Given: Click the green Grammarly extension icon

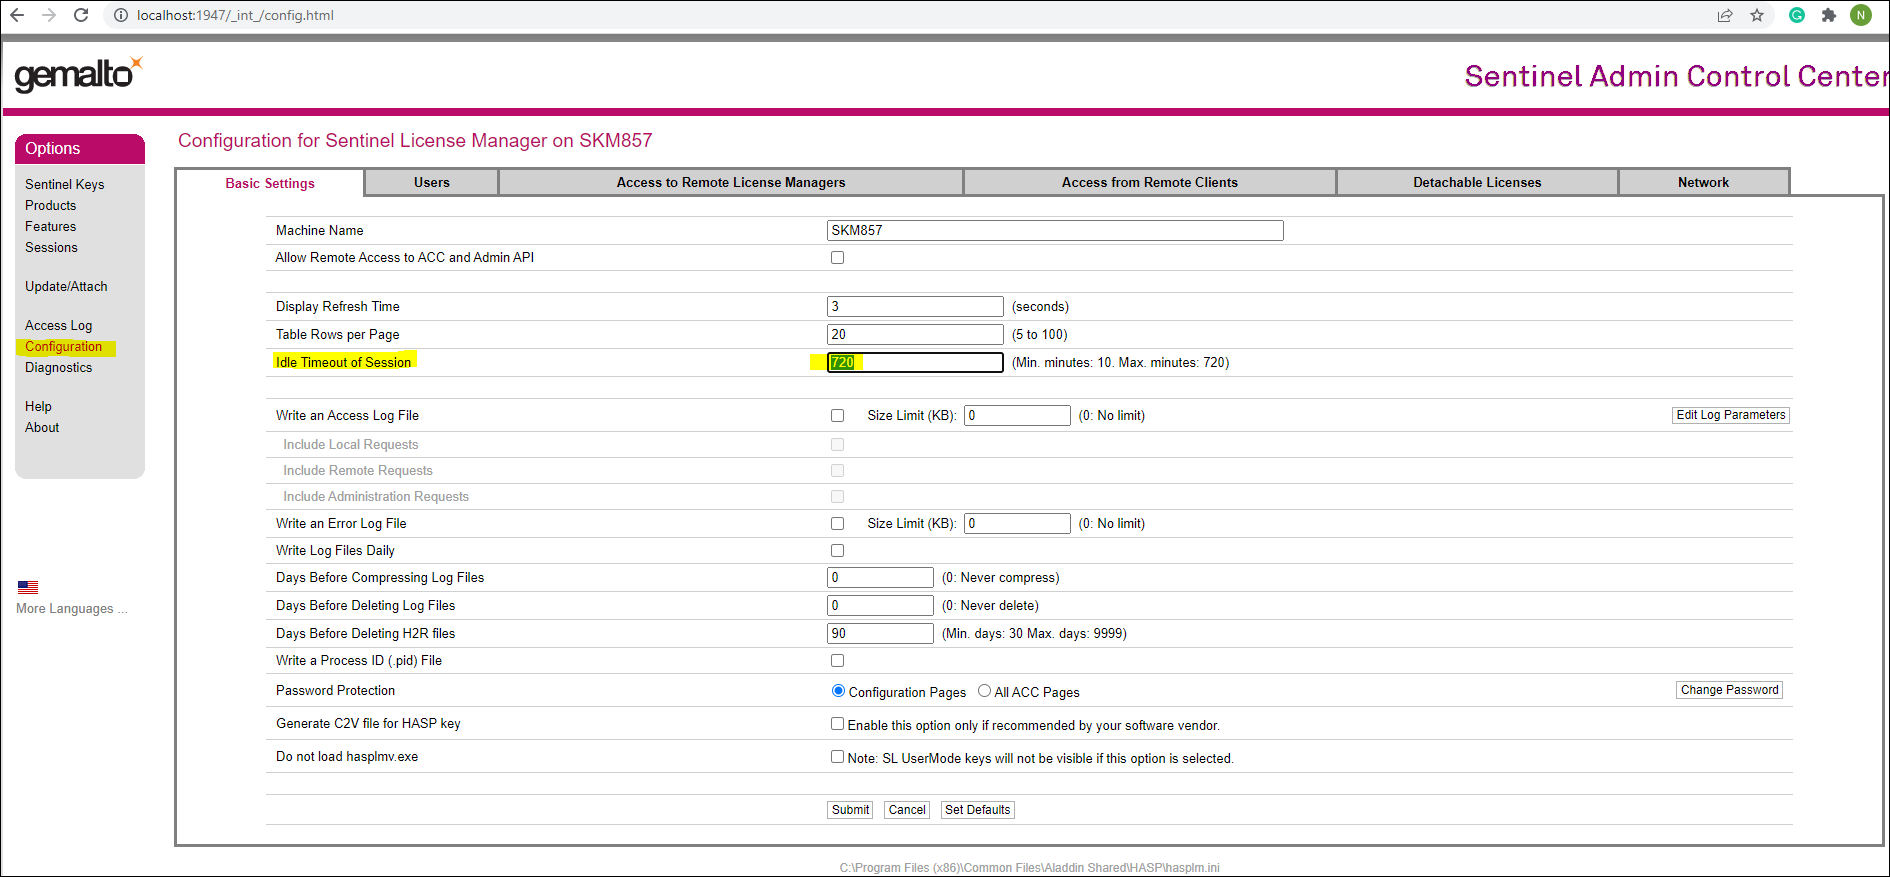Looking at the screenshot, I should [x=1797, y=15].
